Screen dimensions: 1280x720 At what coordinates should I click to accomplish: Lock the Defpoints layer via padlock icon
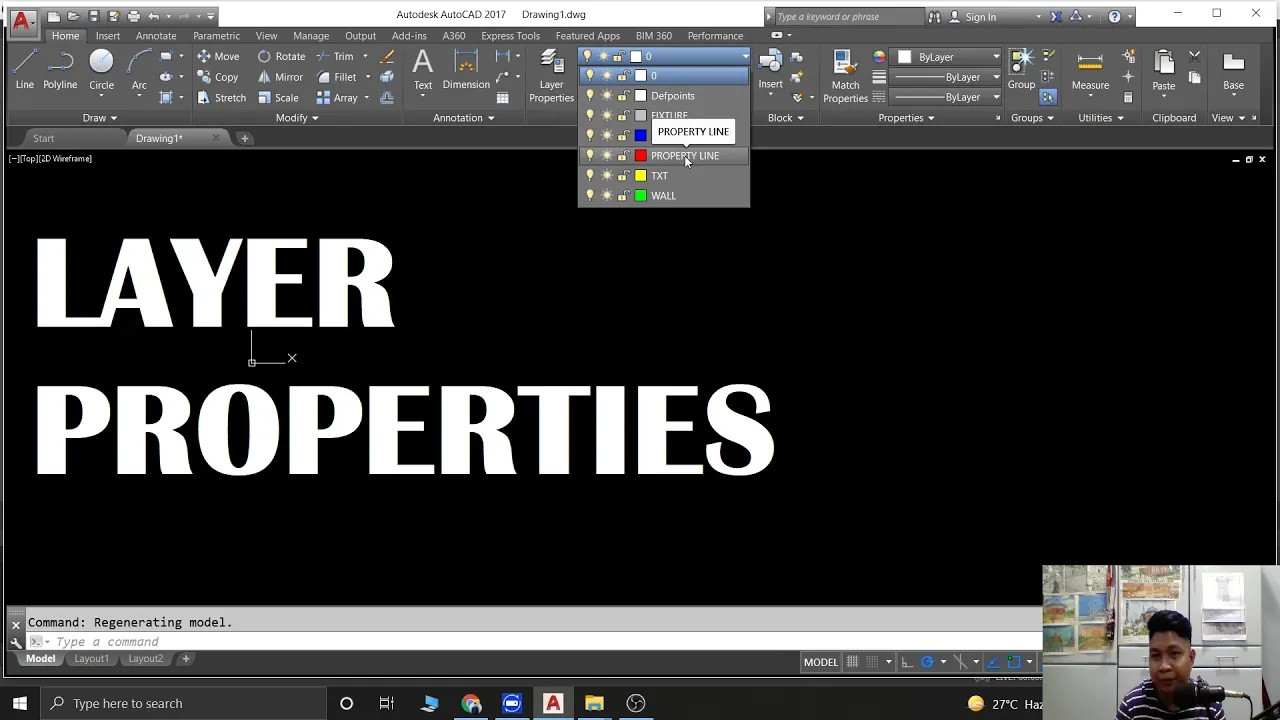click(622, 96)
